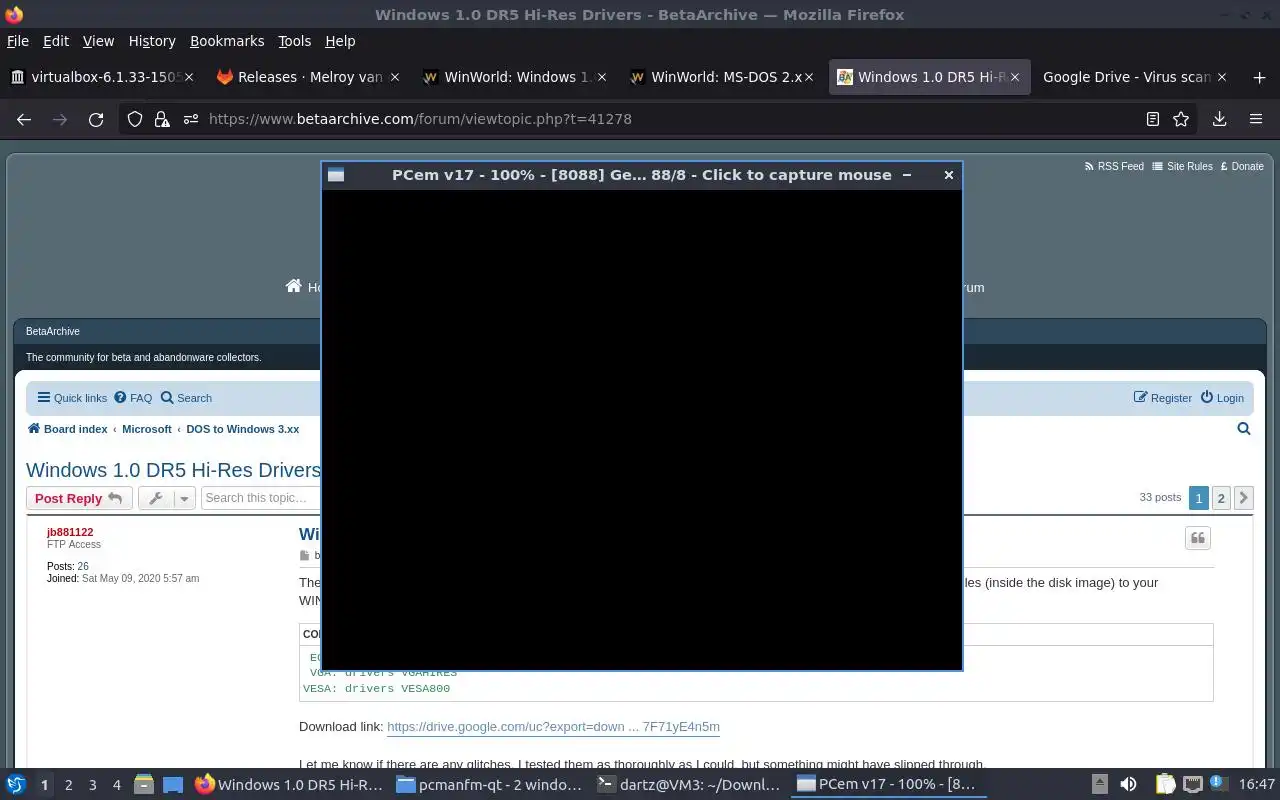Go to page 2 of the topic
The image size is (1280, 800).
(1221, 497)
